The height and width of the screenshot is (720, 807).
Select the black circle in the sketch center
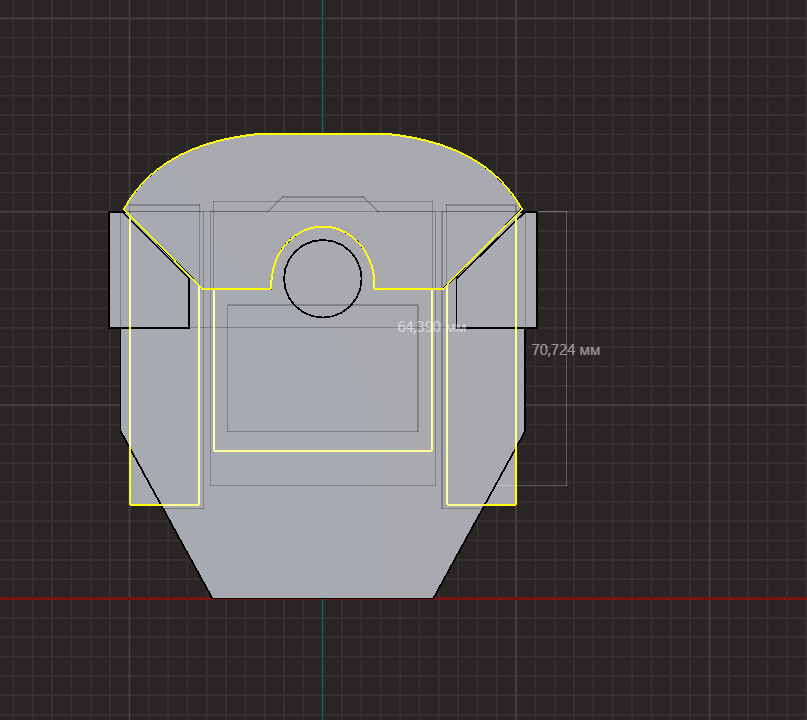tap(285, 279)
